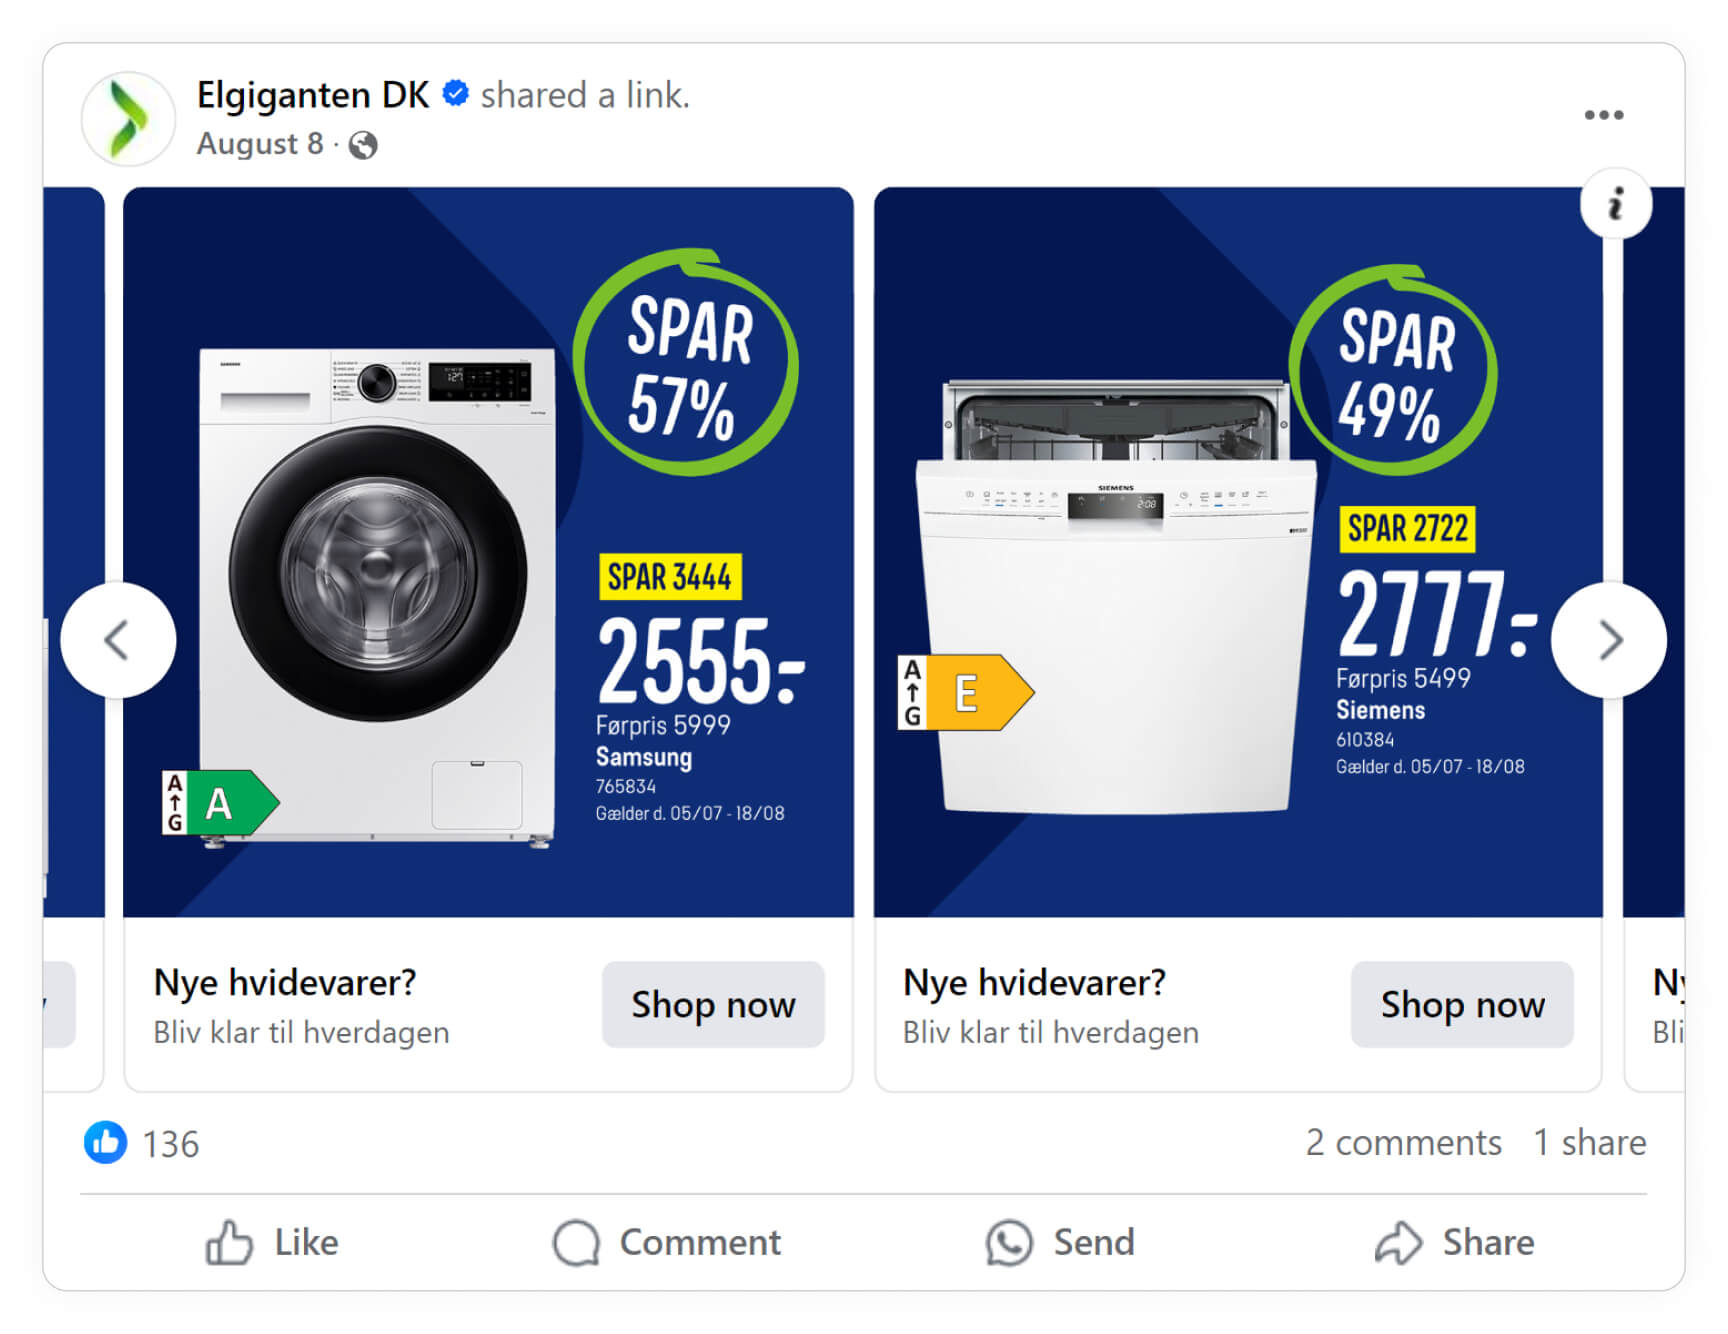Screen dimensions: 1728x1334
Task: Click the blue verified badge
Action: pos(456,93)
